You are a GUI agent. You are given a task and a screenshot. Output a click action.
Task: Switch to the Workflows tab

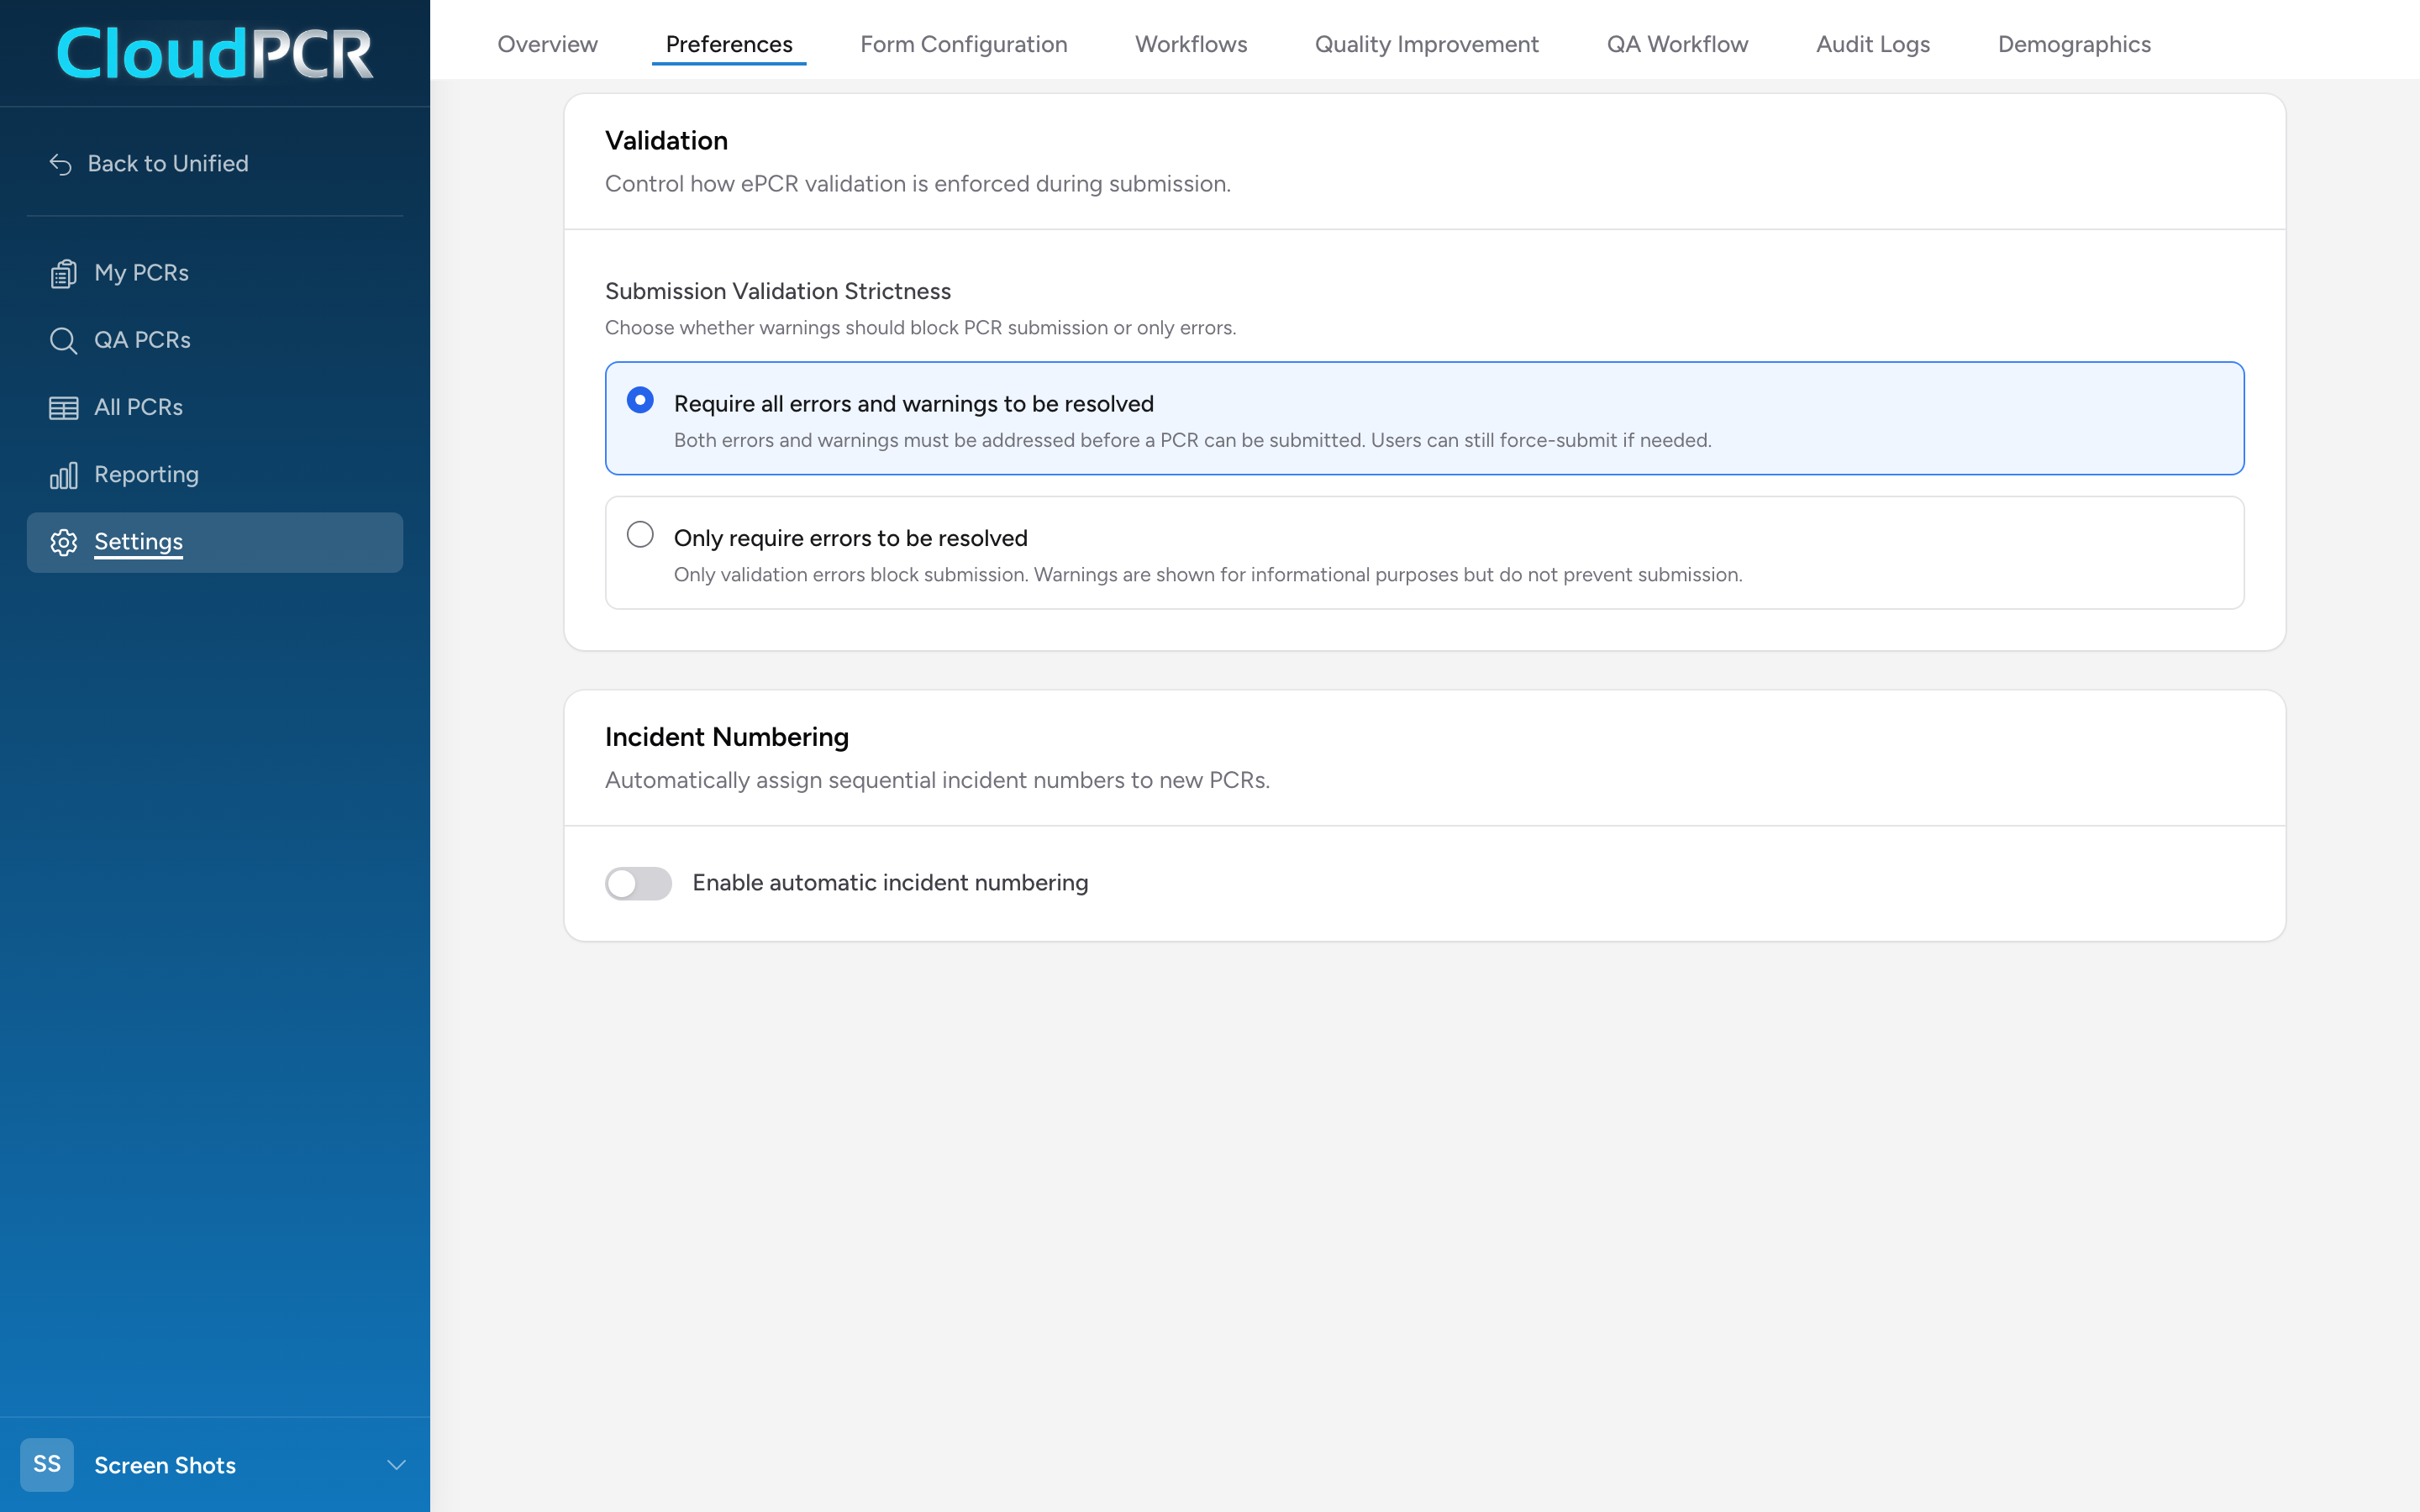coord(1191,44)
